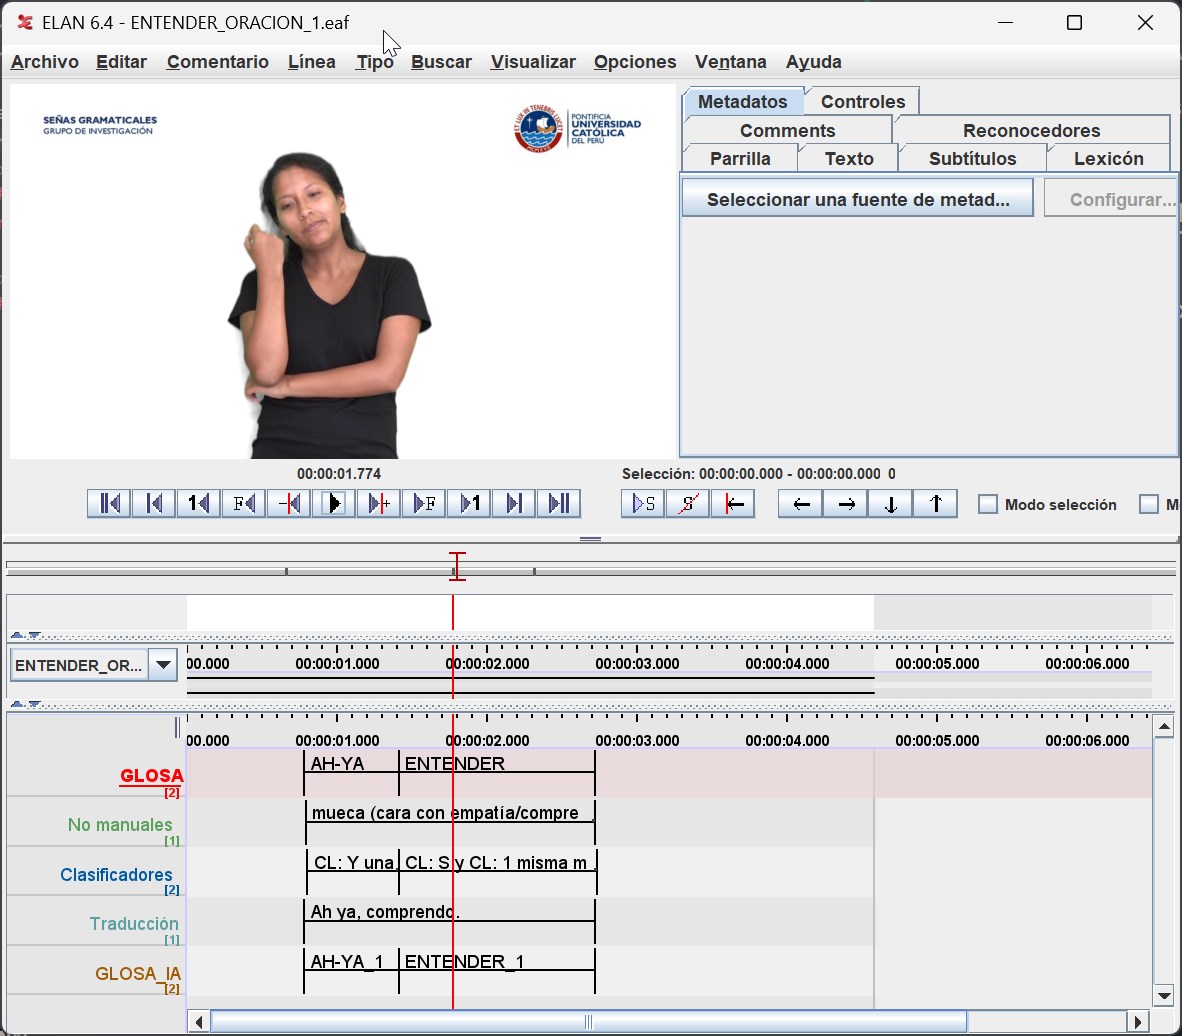
Task: Click Seleccionar una fuente de metadatos
Action: [x=857, y=198]
